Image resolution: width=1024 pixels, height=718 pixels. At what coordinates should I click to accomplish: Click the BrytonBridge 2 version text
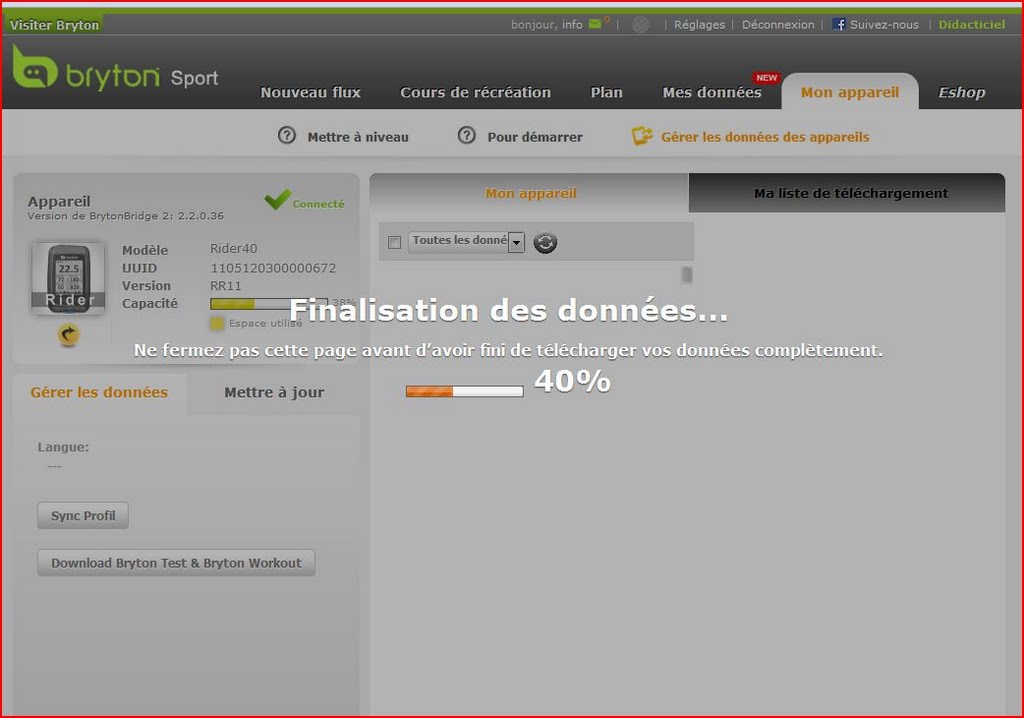point(125,216)
